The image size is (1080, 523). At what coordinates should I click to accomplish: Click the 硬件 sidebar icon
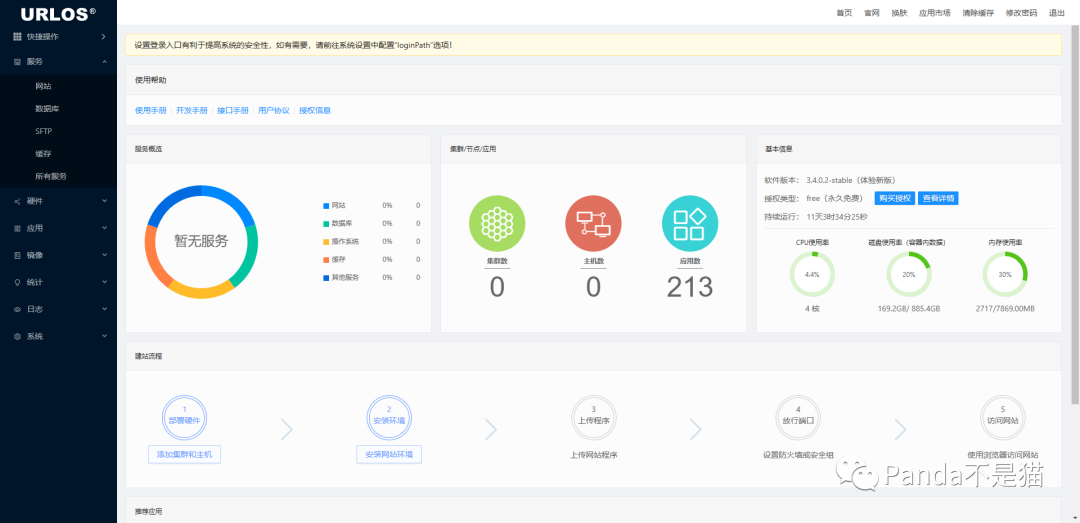pyautogui.click(x=18, y=201)
